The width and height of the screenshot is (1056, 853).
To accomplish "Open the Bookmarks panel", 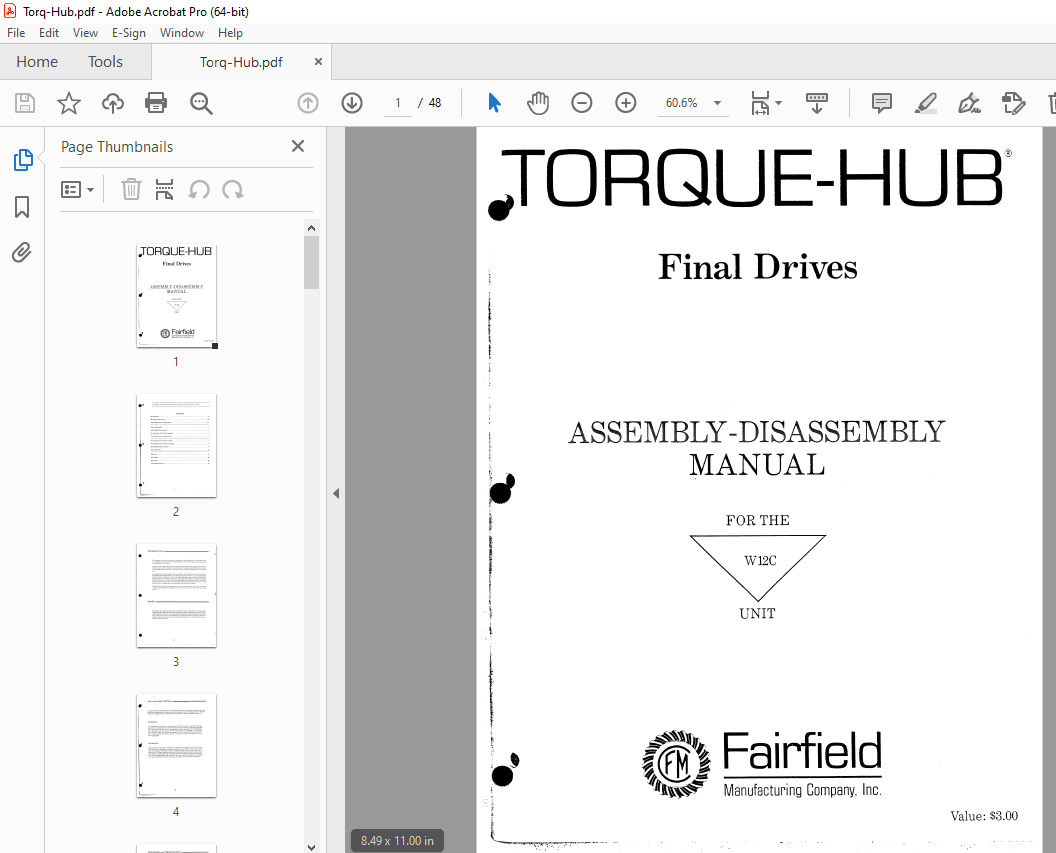I will pos(22,206).
